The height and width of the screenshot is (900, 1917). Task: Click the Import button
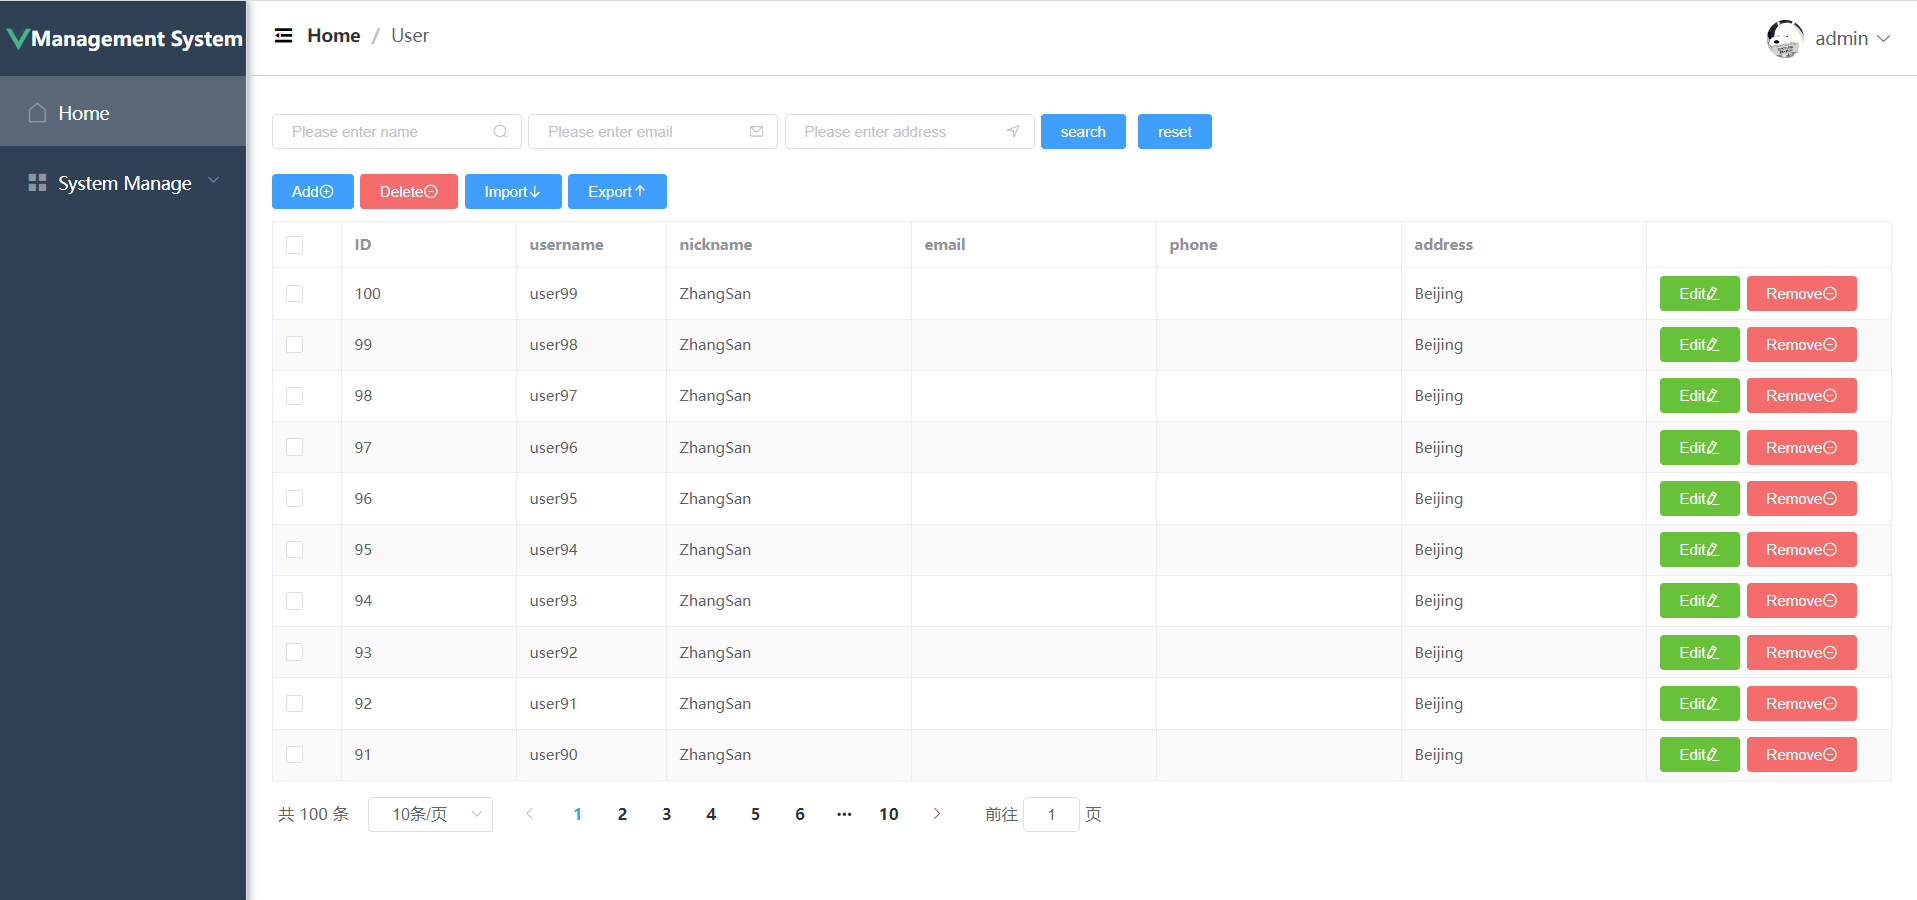[x=513, y=192]
